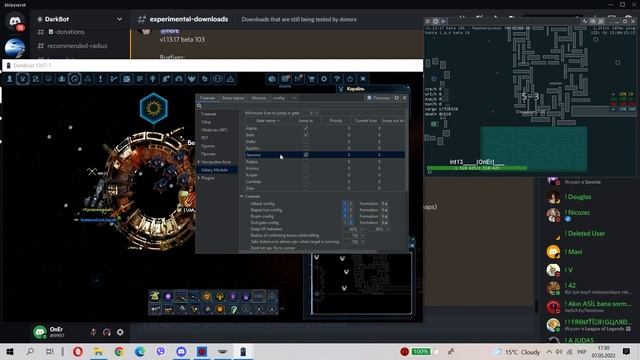The width and height of the screenshot is (640, 360).
Task: Open Windows Start menu
Action: pos(10,351)
